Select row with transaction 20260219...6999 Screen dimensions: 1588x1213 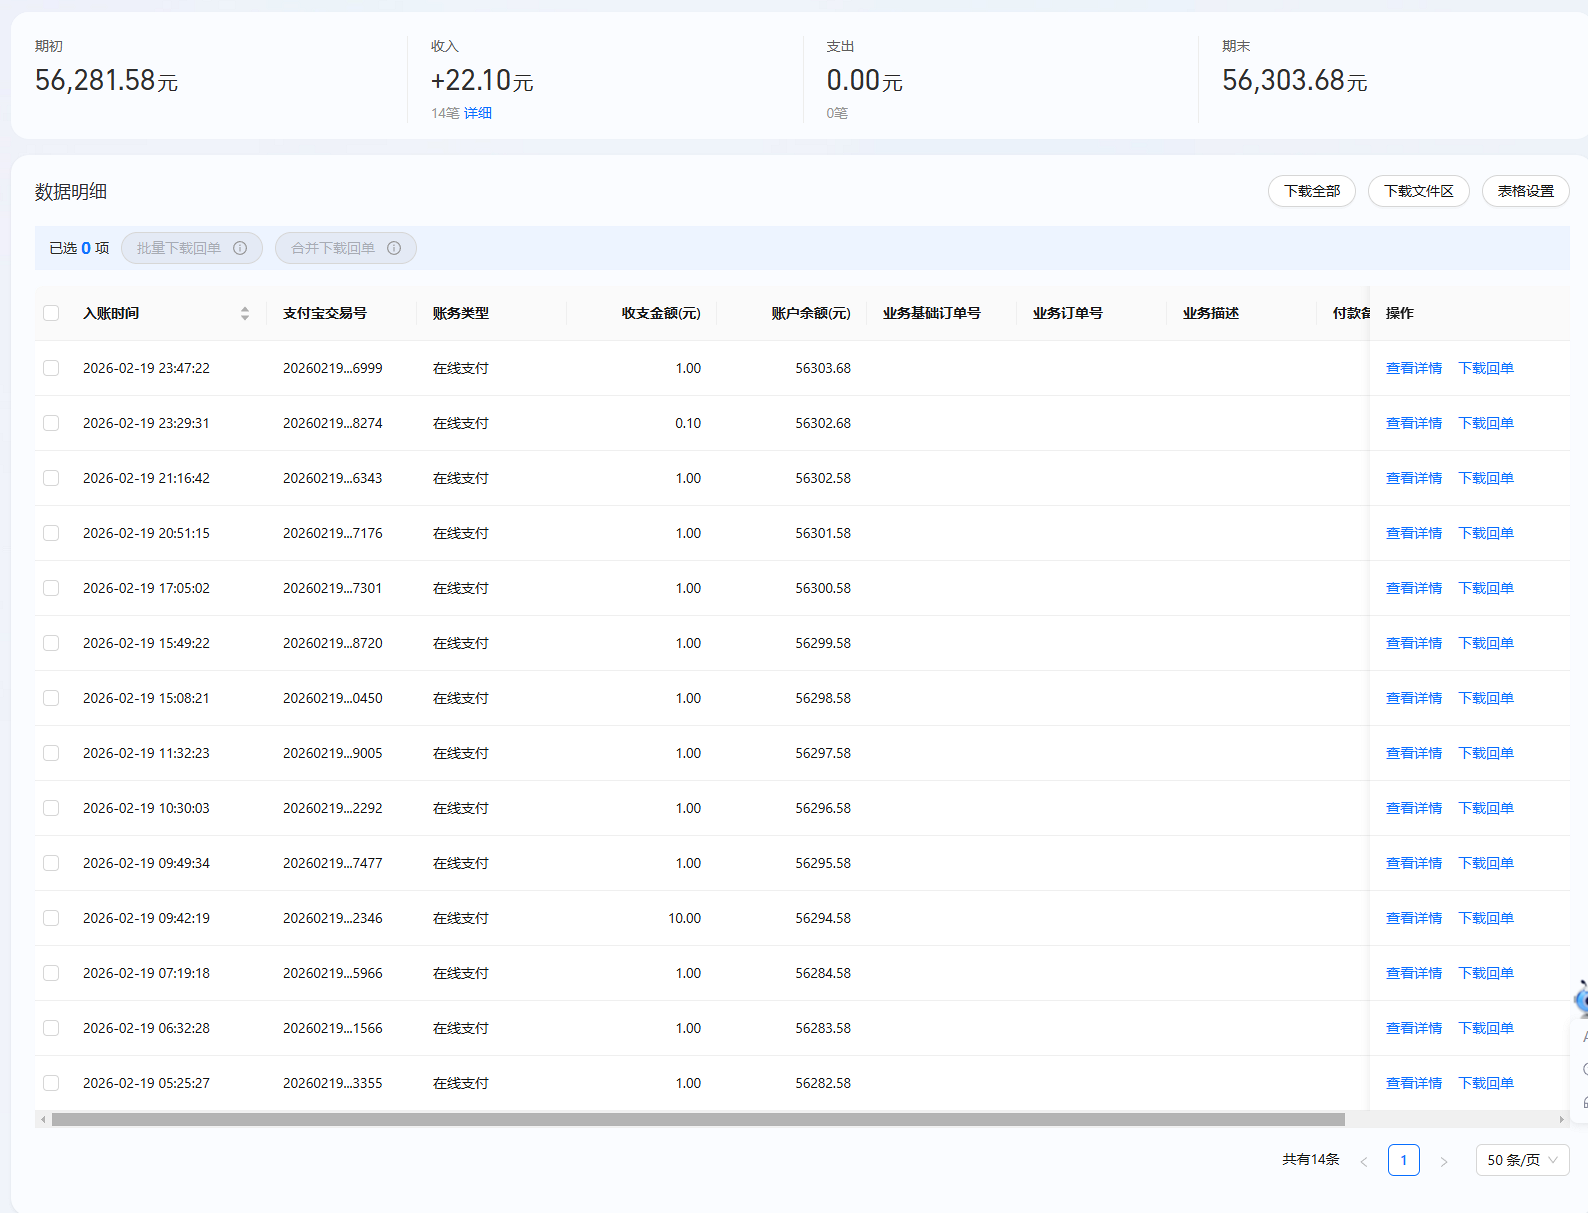point(51,368)
